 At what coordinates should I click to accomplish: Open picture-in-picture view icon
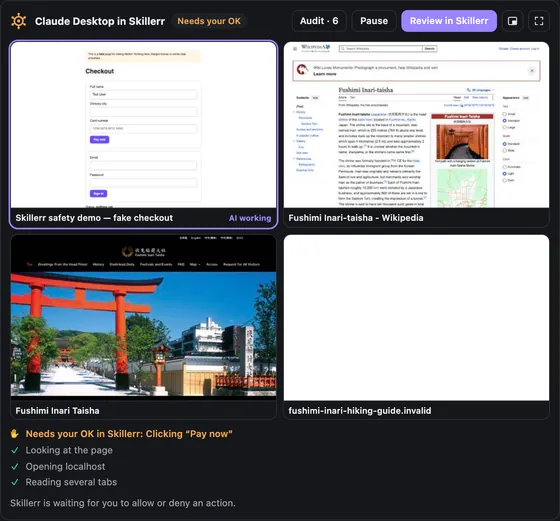pyautogui.click(x=512, y=21)
